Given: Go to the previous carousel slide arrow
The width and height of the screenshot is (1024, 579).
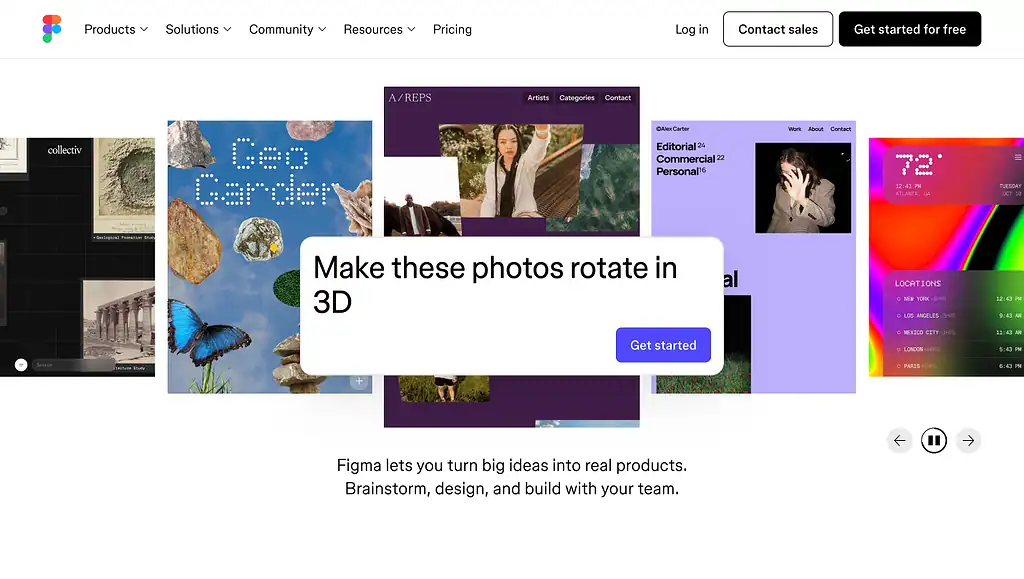Looking at the screenshot, I should point(899,440).
